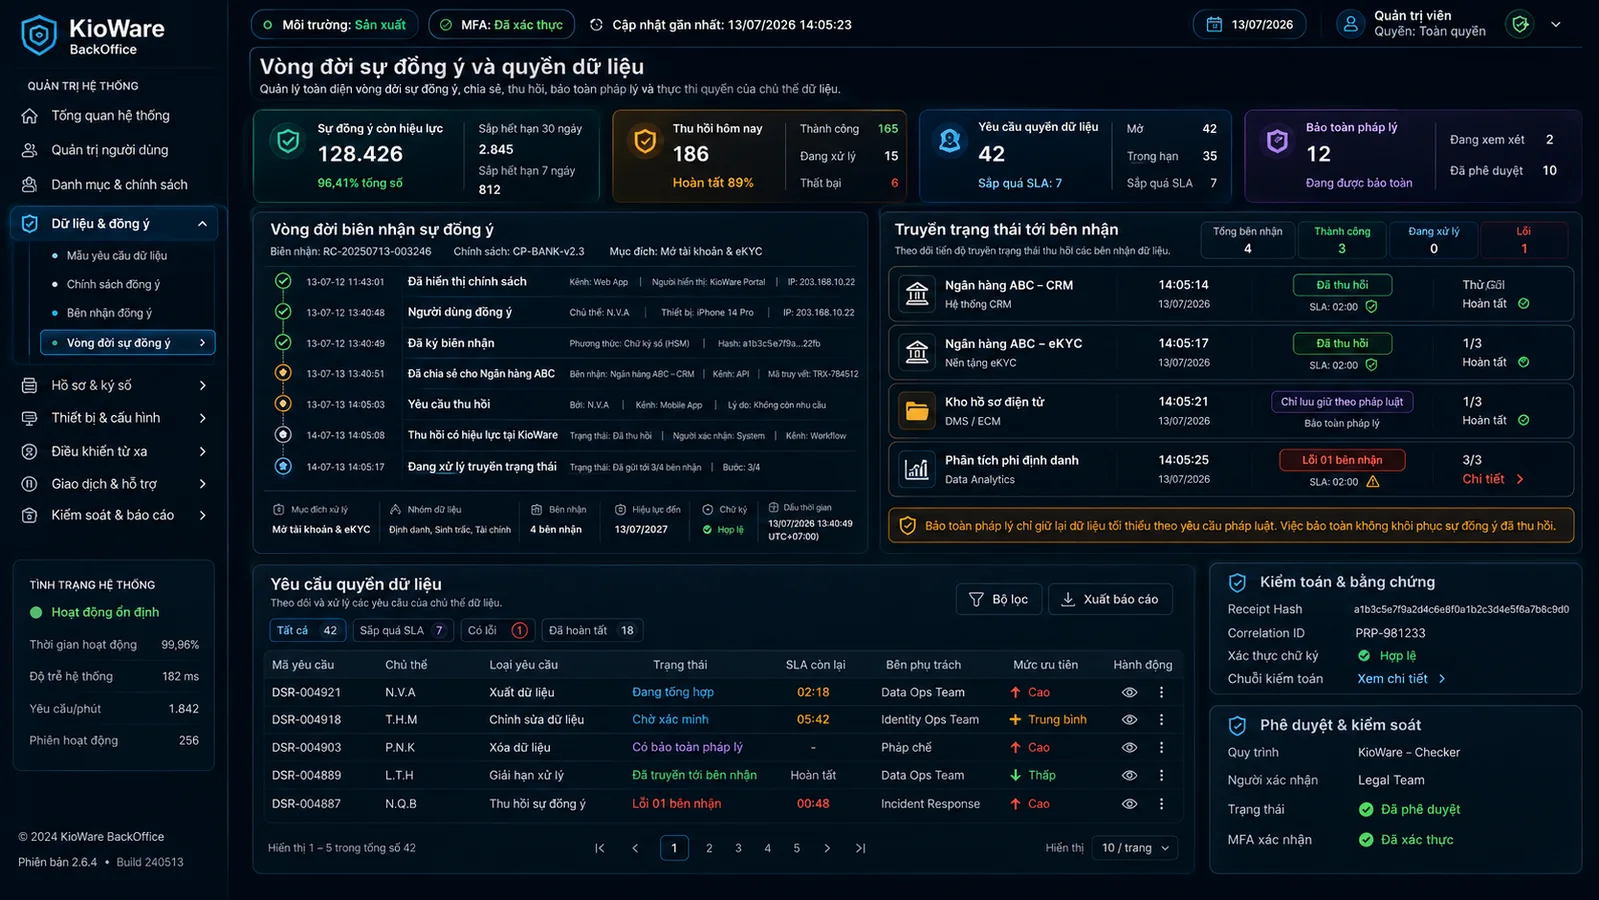Open the 10 / trang page size dropdown
The height and width of the screenshot is (900, 1599).
pyautogui.click(x=1135, y=848)
